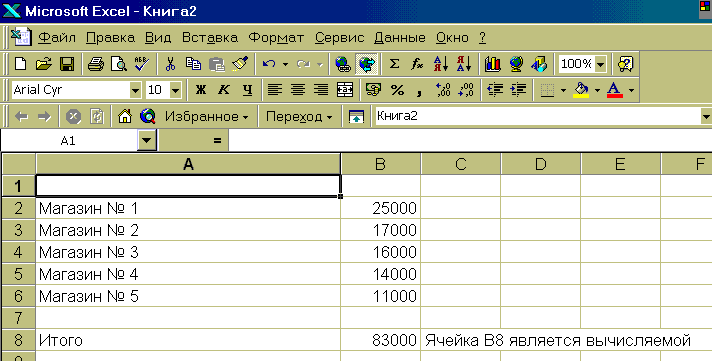Open the Правка menu

[110, 37]
